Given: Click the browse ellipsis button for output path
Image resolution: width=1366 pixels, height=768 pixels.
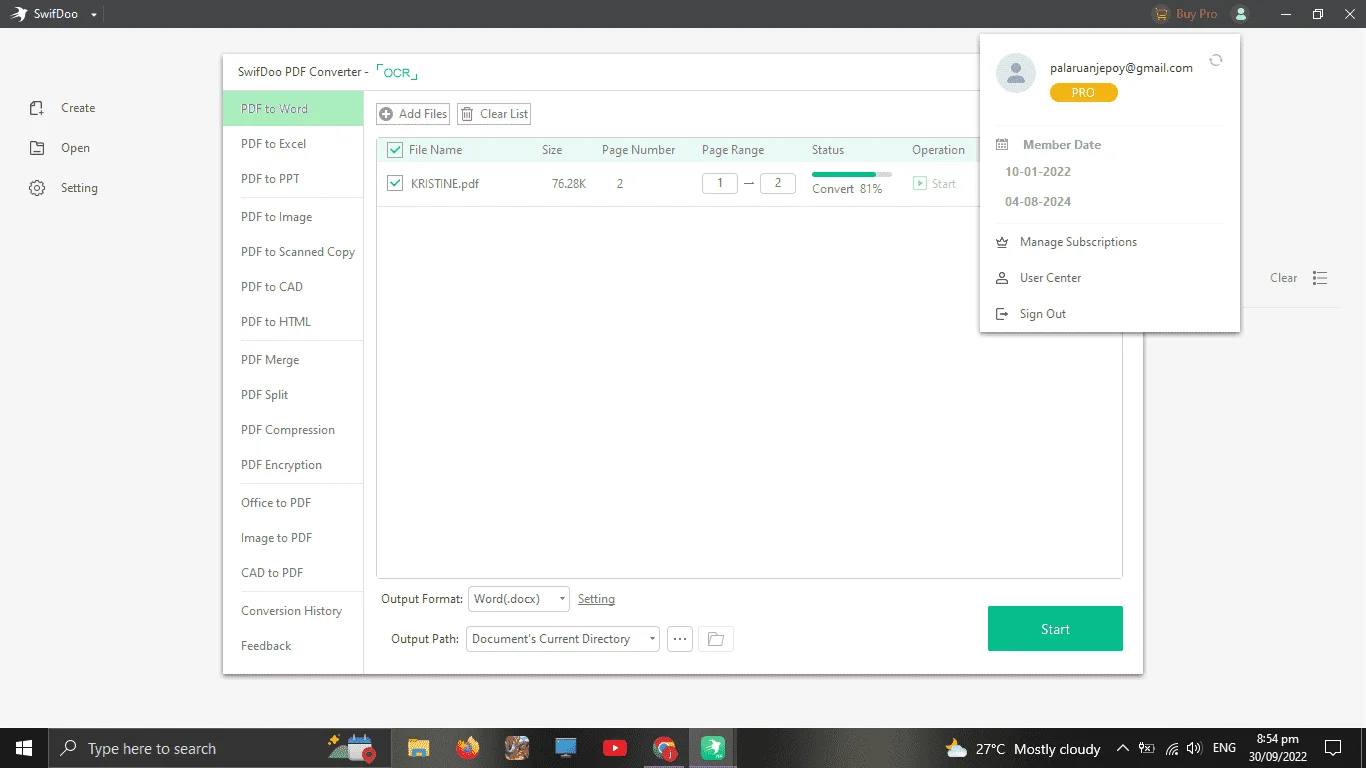Looking at the screenshot, I should pos(680,639).
